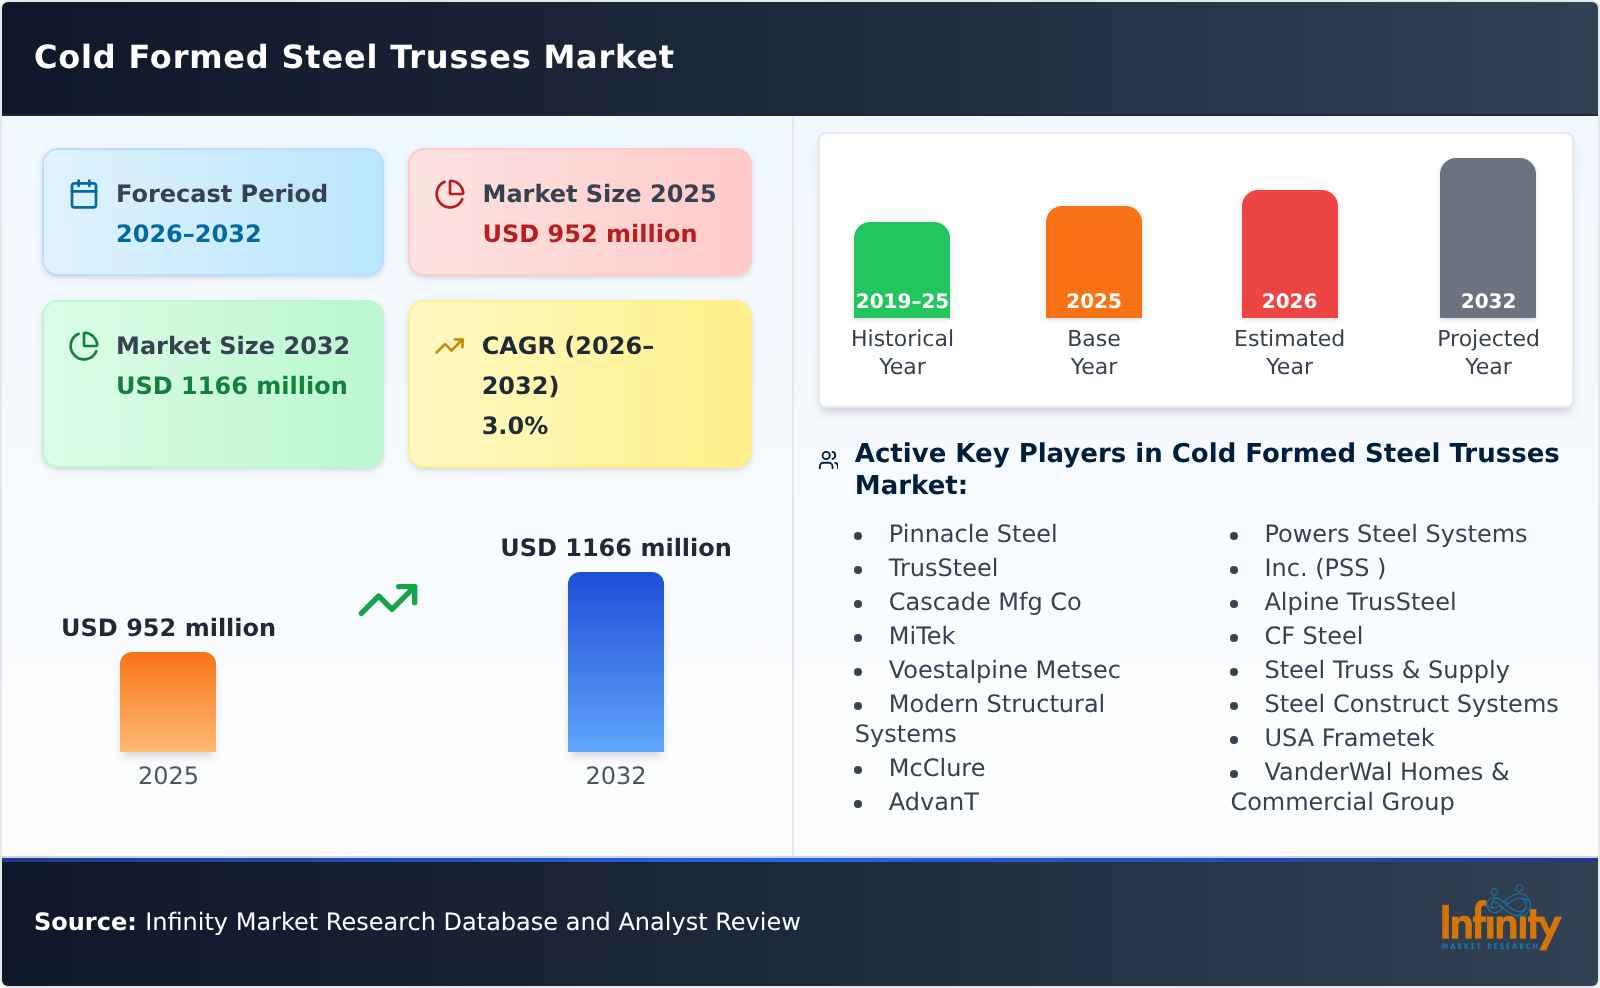Image resolution: width=1600 pixels, height=988 pixels.
Task: Click the pie chart icon on Market Size 2032 card
Action: (x=84, y=345)
